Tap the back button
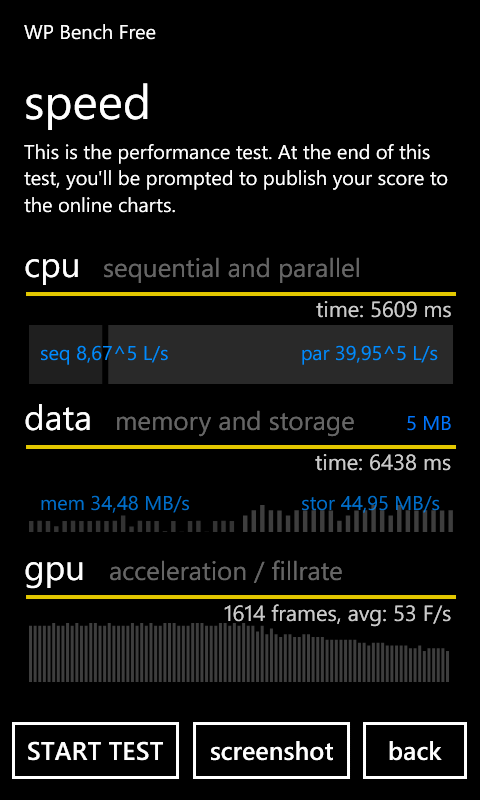 (415, 751)
